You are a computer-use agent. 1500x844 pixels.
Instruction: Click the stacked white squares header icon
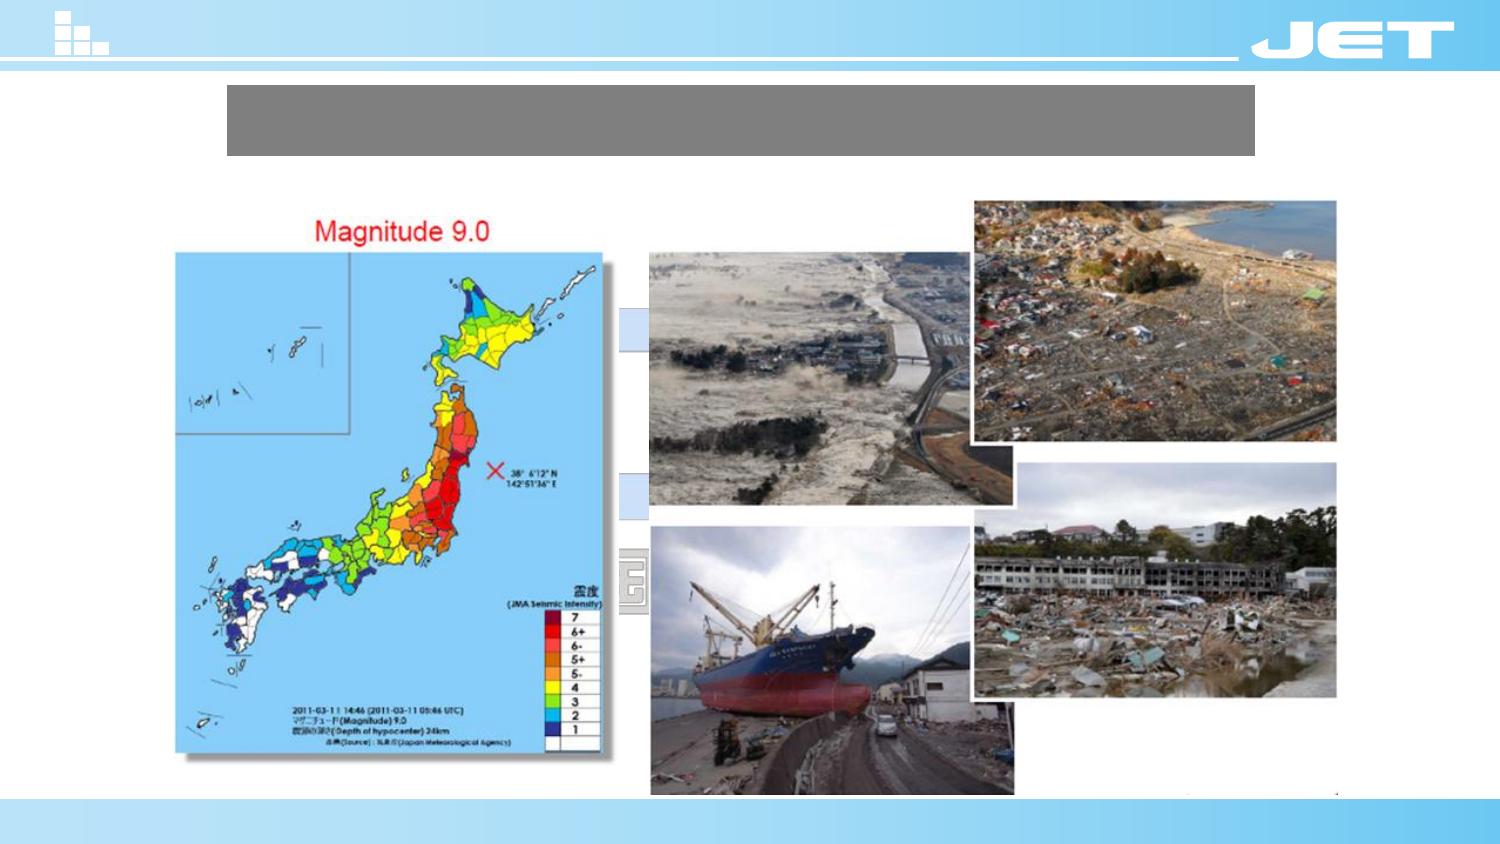[x=81, y=33]
